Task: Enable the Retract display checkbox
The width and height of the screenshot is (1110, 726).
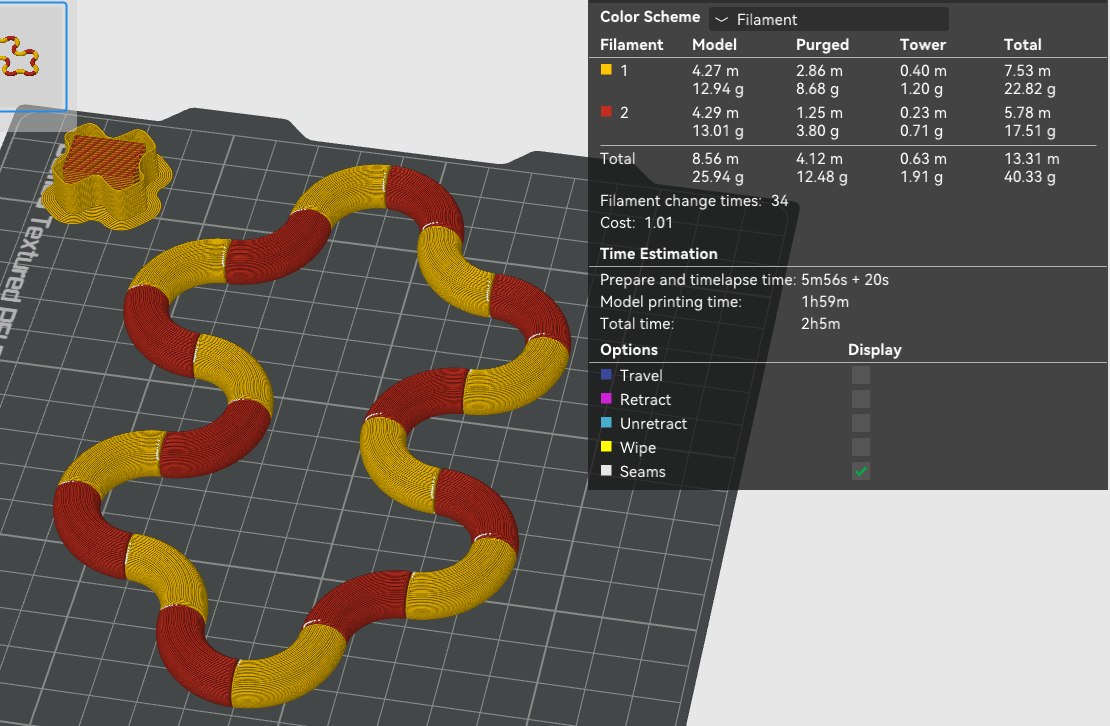Action: 861,399
